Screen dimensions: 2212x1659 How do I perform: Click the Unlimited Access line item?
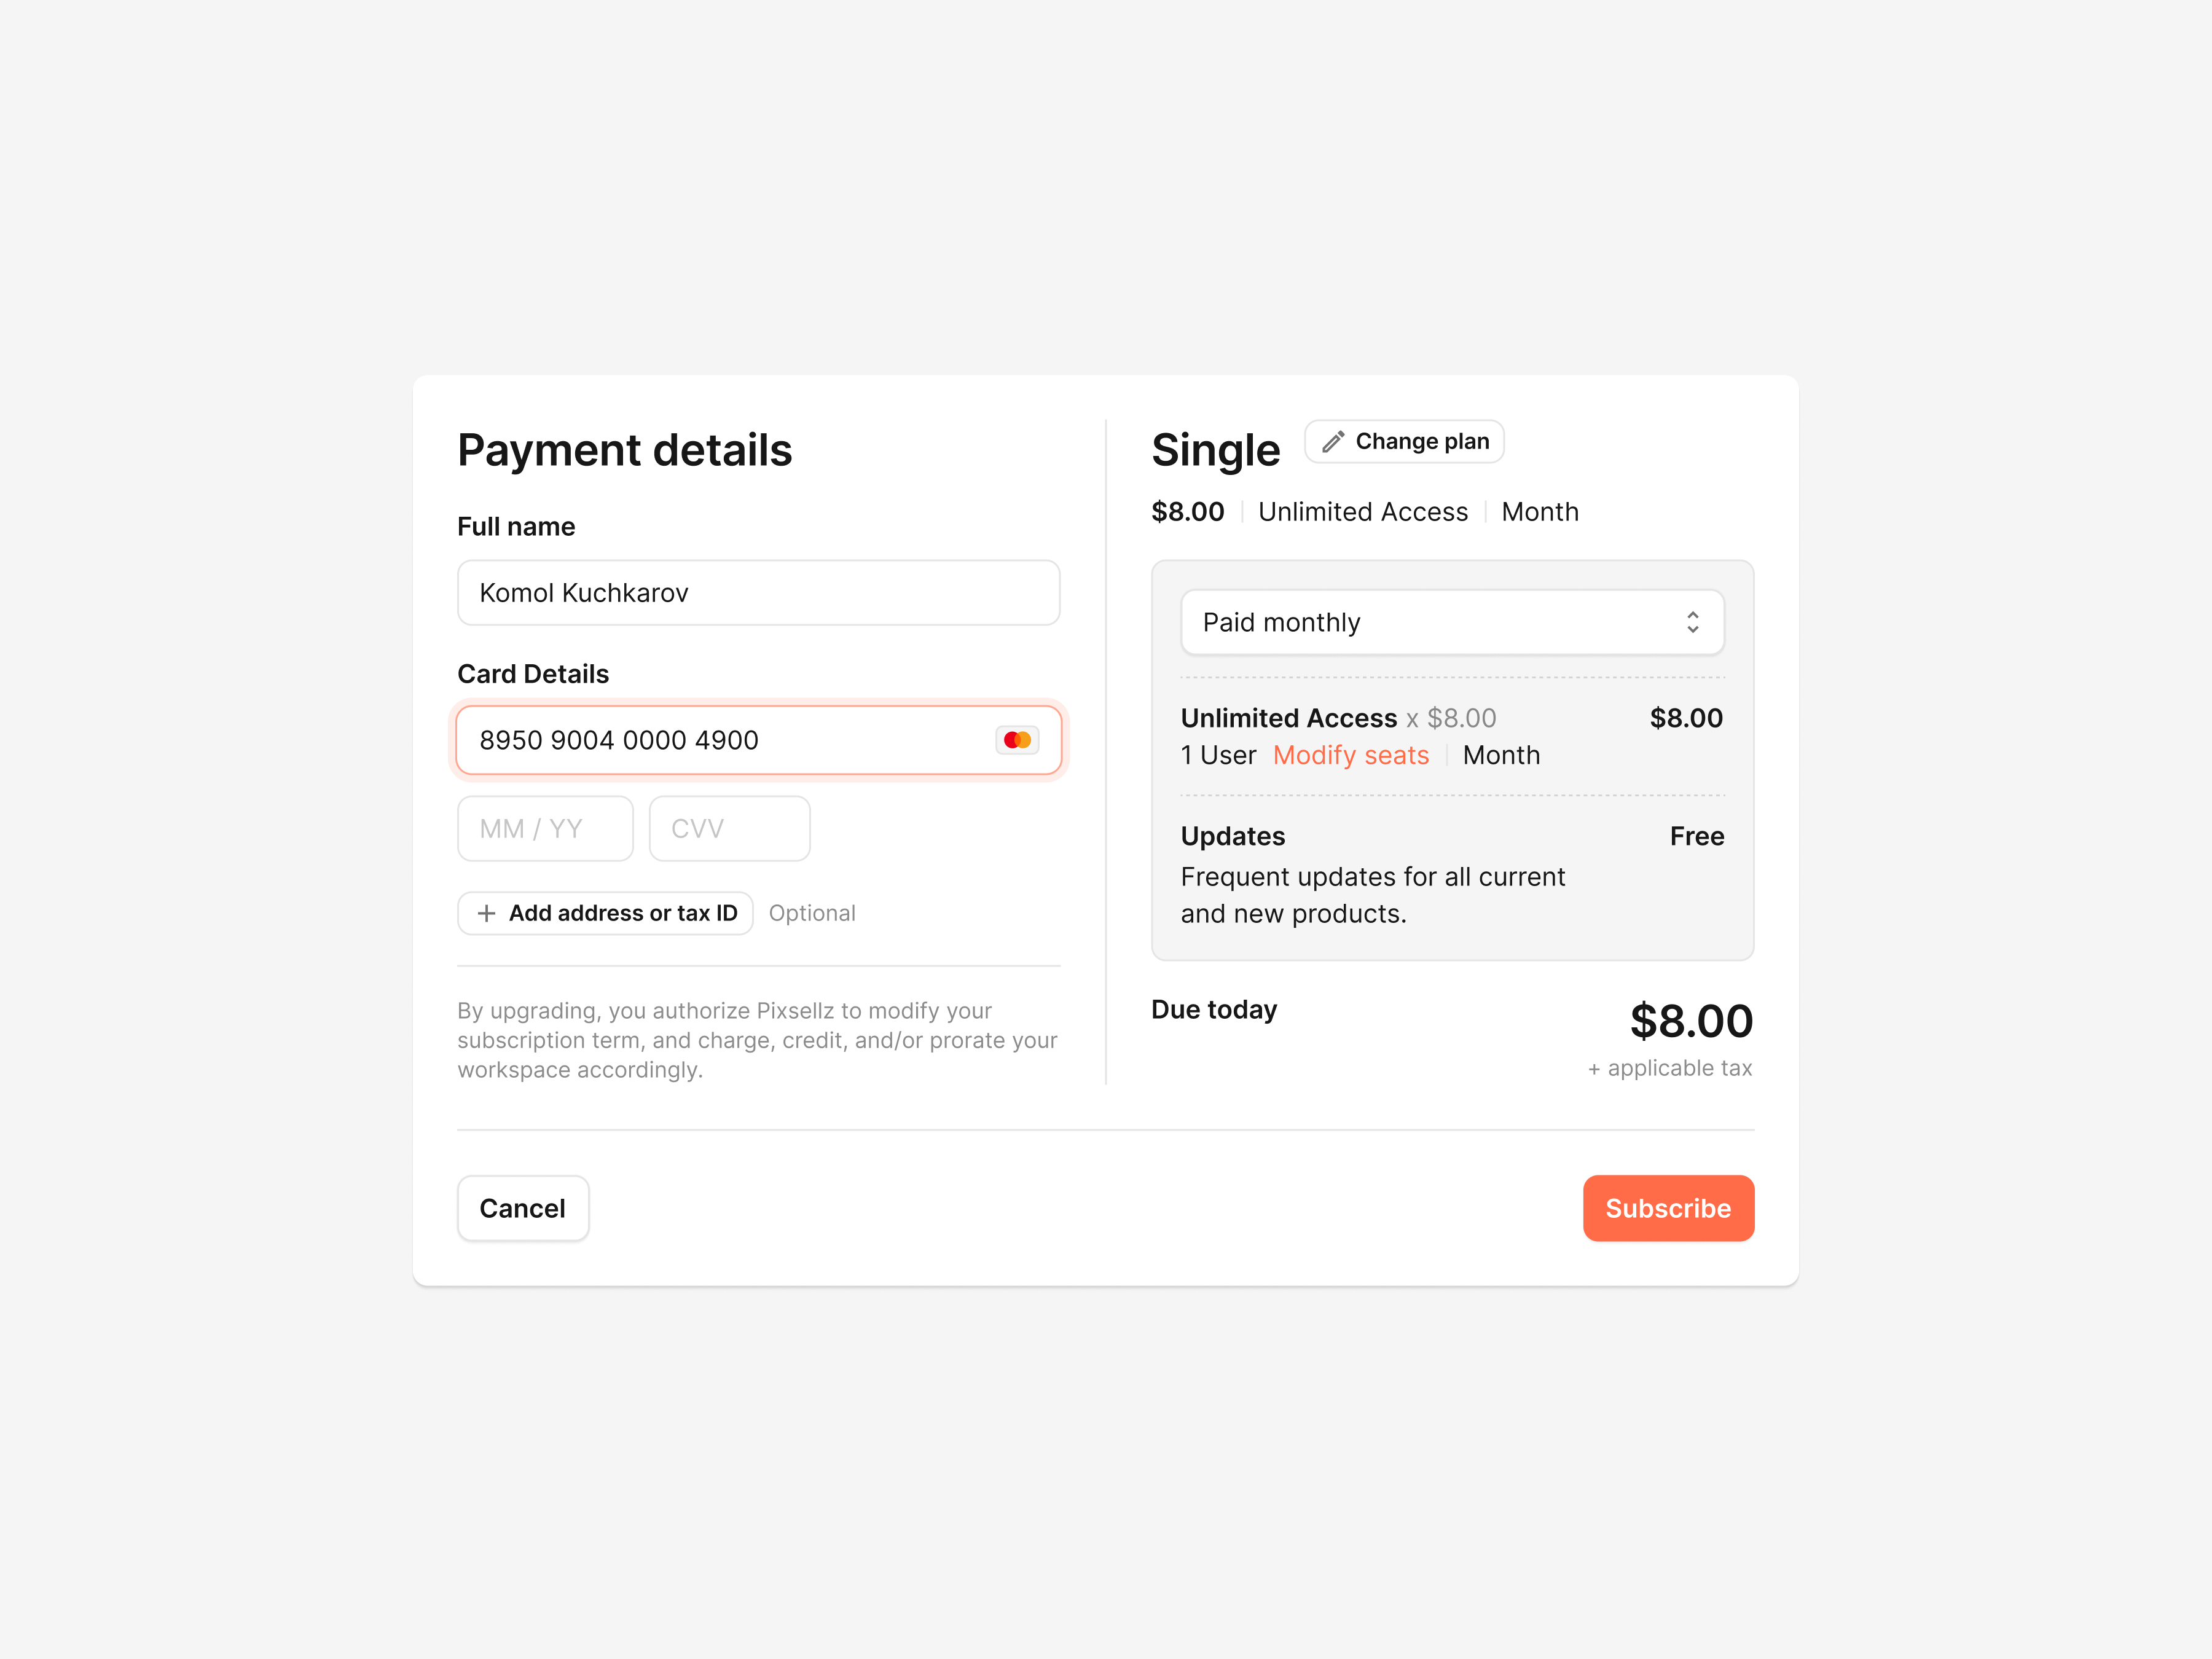pos(1288,718)
